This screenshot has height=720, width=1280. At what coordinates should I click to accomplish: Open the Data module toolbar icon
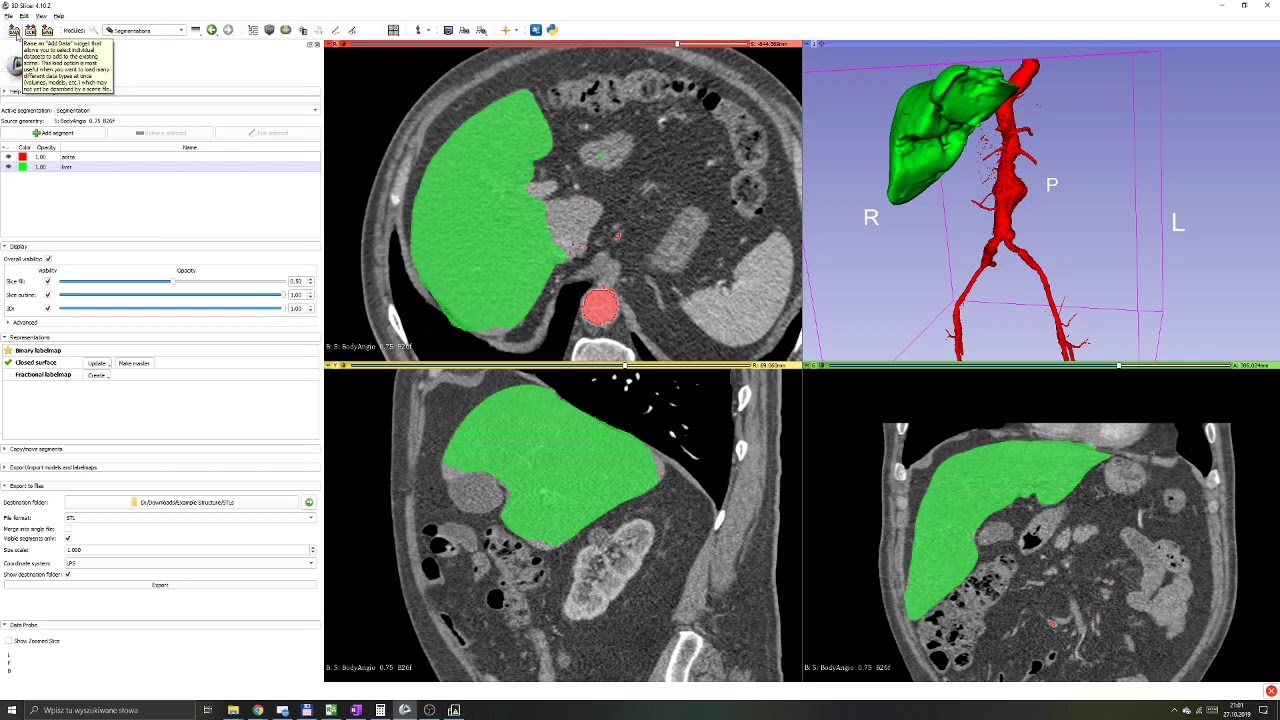[x=253, y=30]
